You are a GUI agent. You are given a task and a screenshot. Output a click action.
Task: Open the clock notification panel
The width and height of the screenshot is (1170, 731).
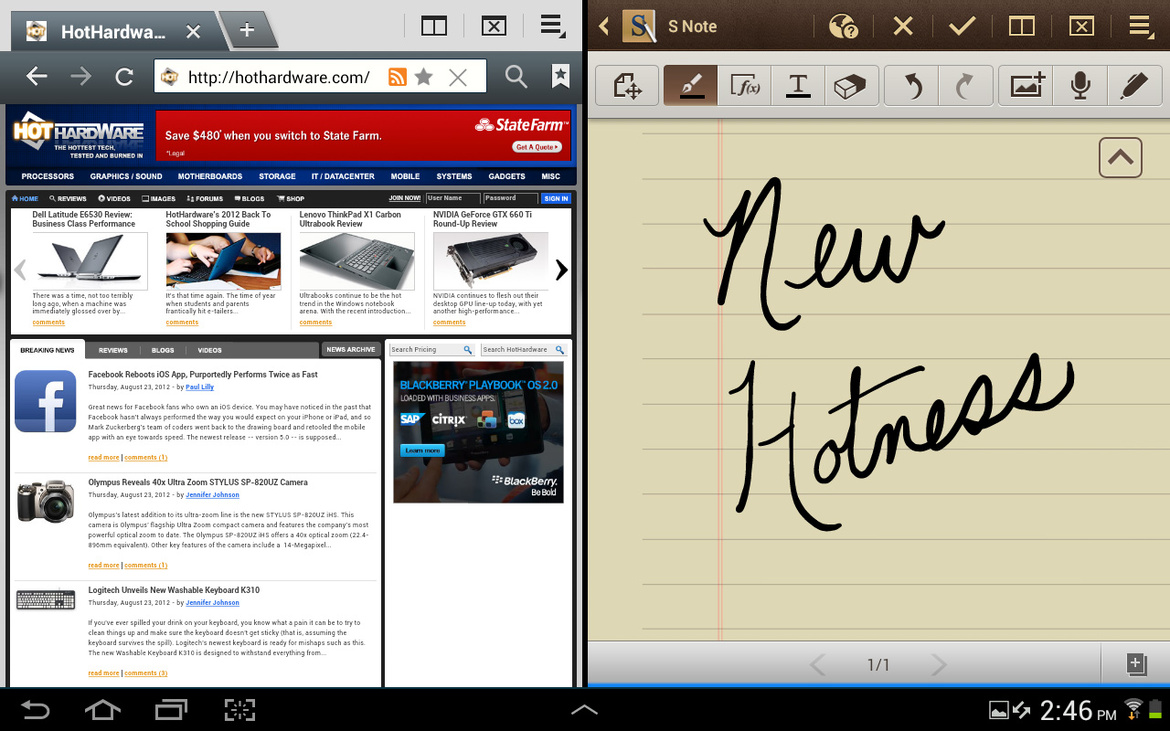[1077, 710]
